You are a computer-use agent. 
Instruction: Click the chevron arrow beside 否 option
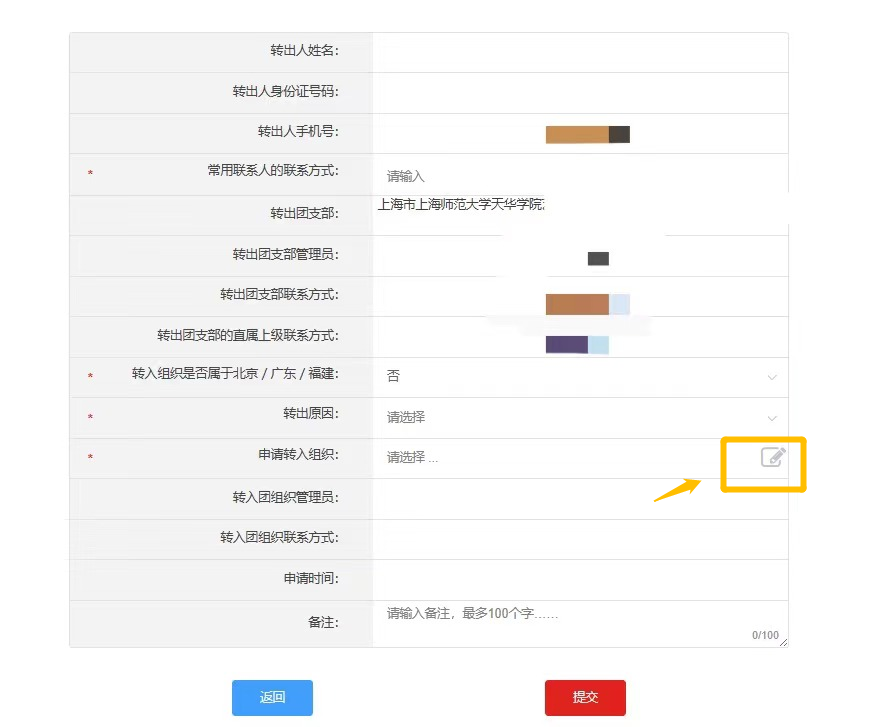771,377
